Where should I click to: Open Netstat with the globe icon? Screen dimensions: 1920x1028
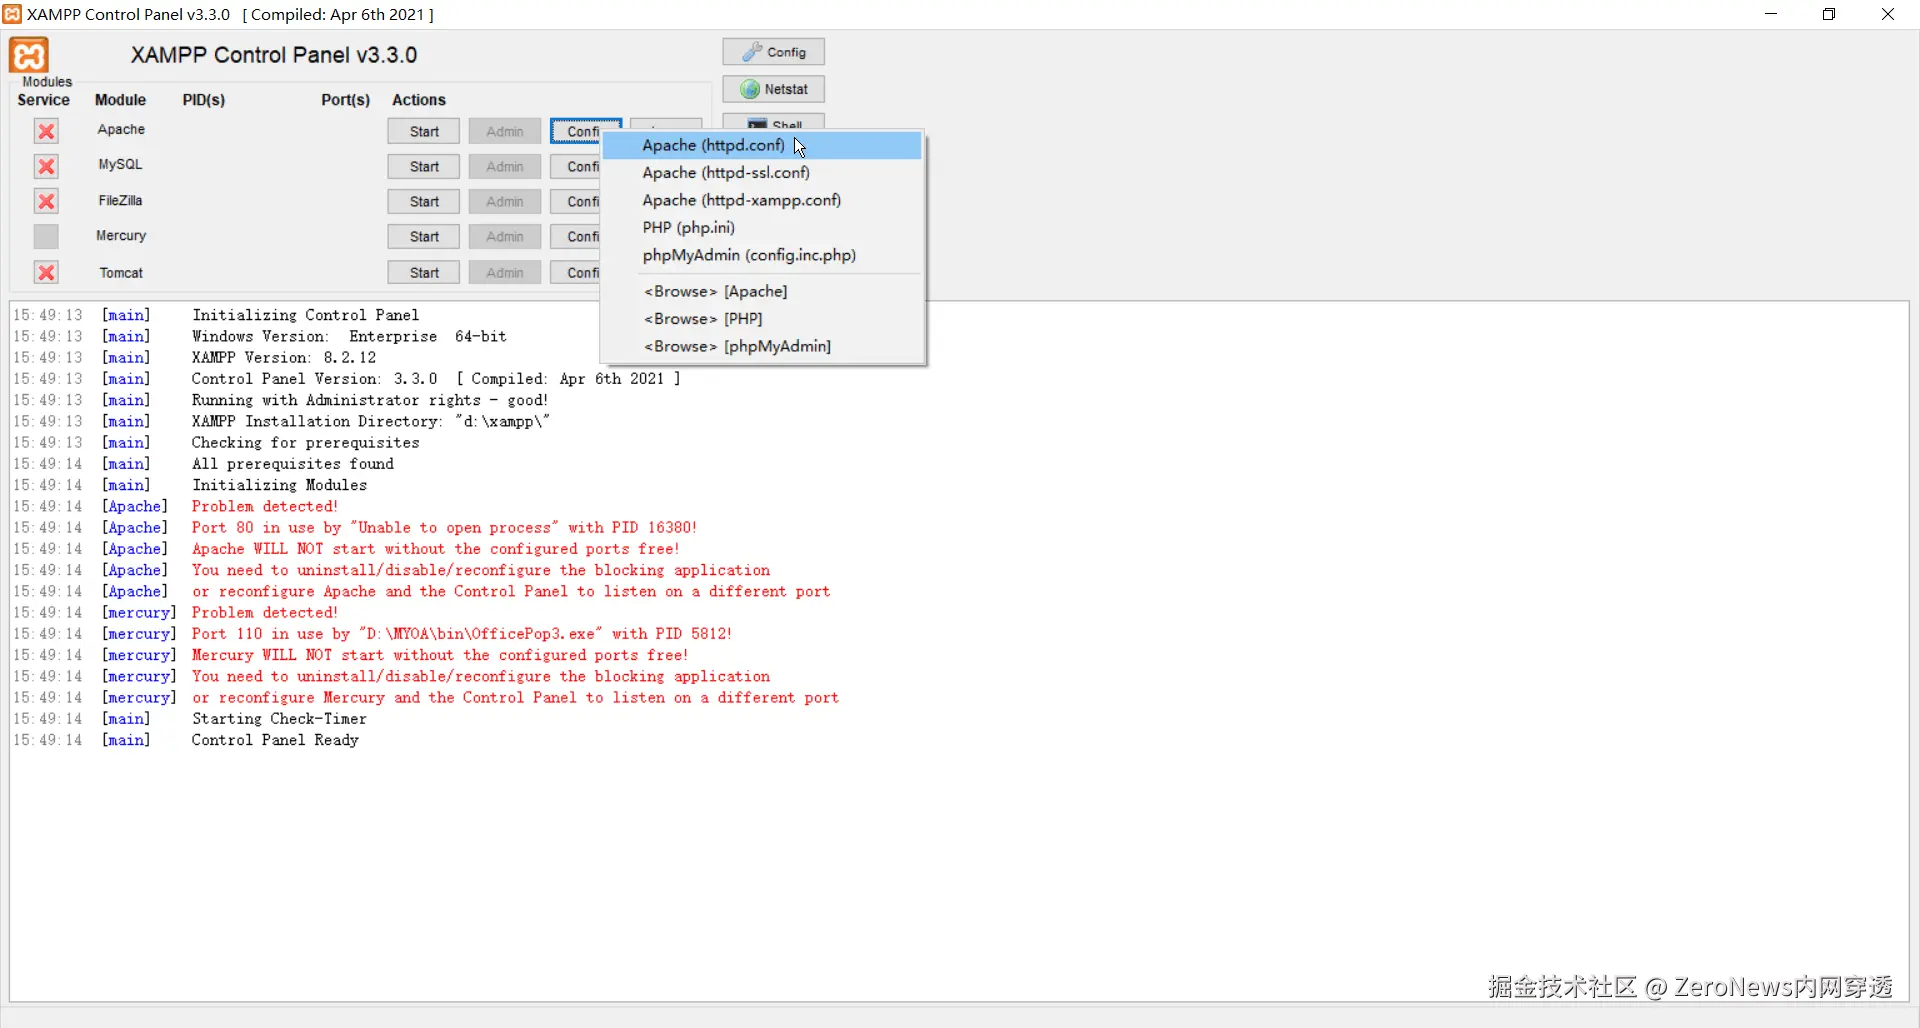(x=774, y=89)
